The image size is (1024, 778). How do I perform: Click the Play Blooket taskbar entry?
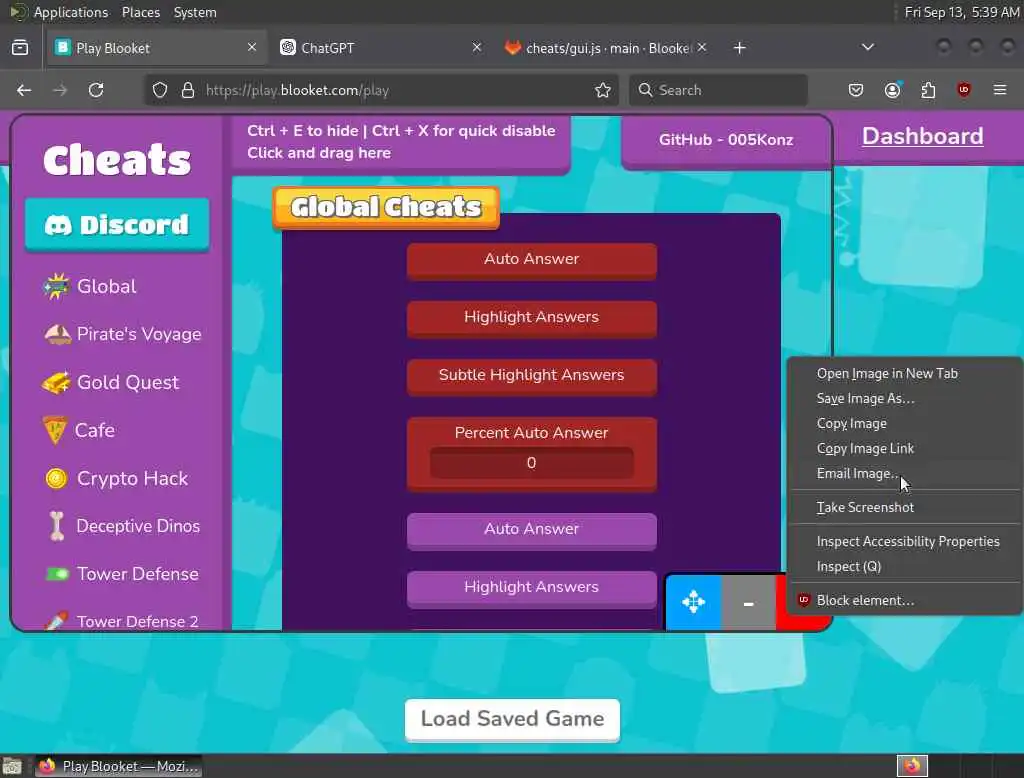[118, 766]
